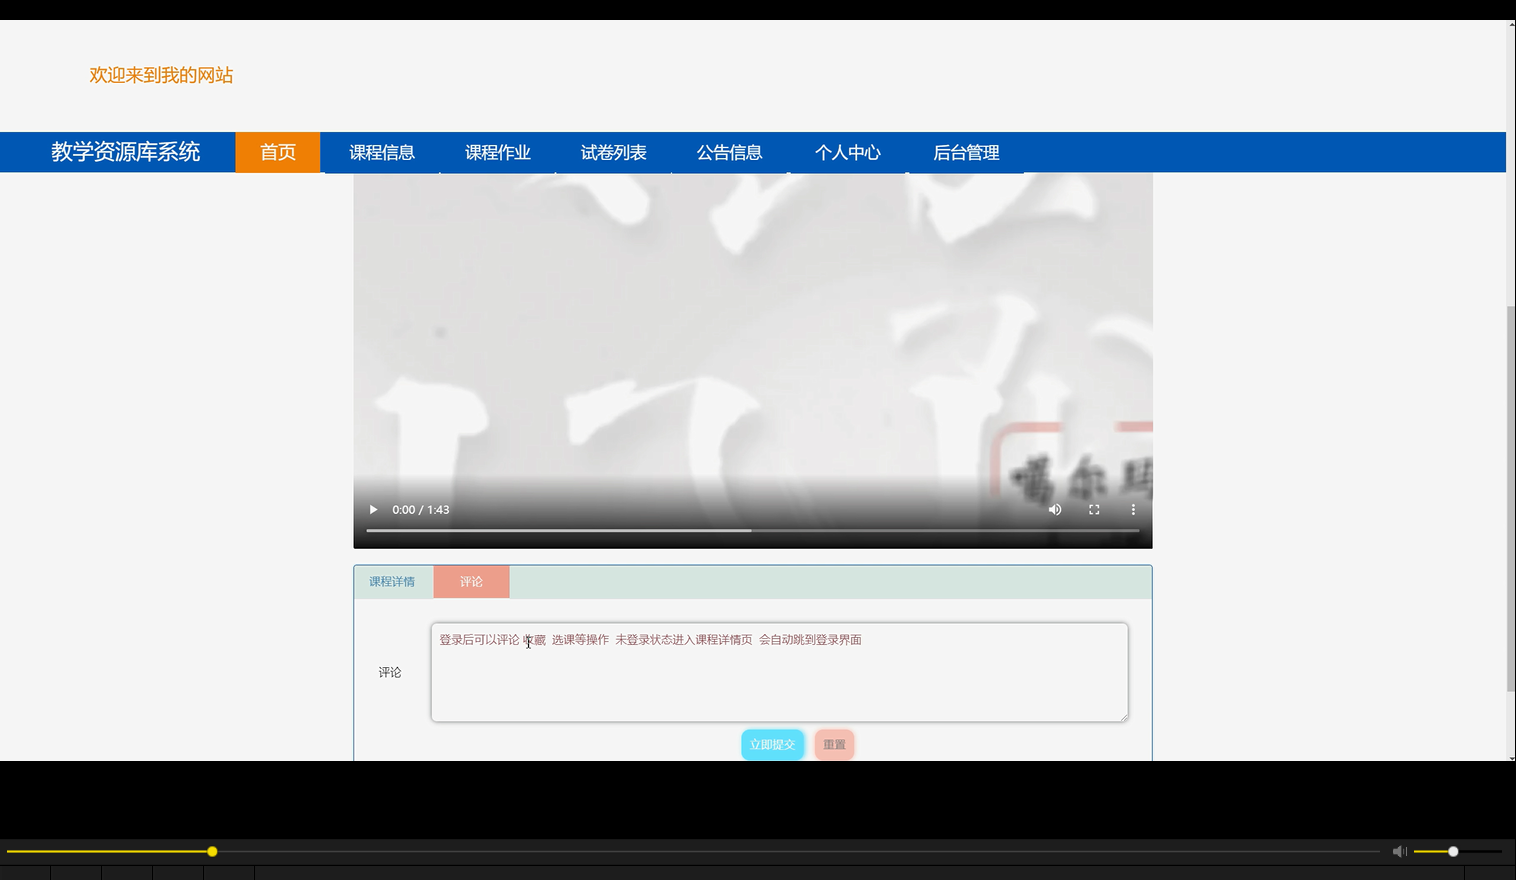Select the 评论 tab
Viewport: 1516px width, 880px height.
[x=471, y=581]
